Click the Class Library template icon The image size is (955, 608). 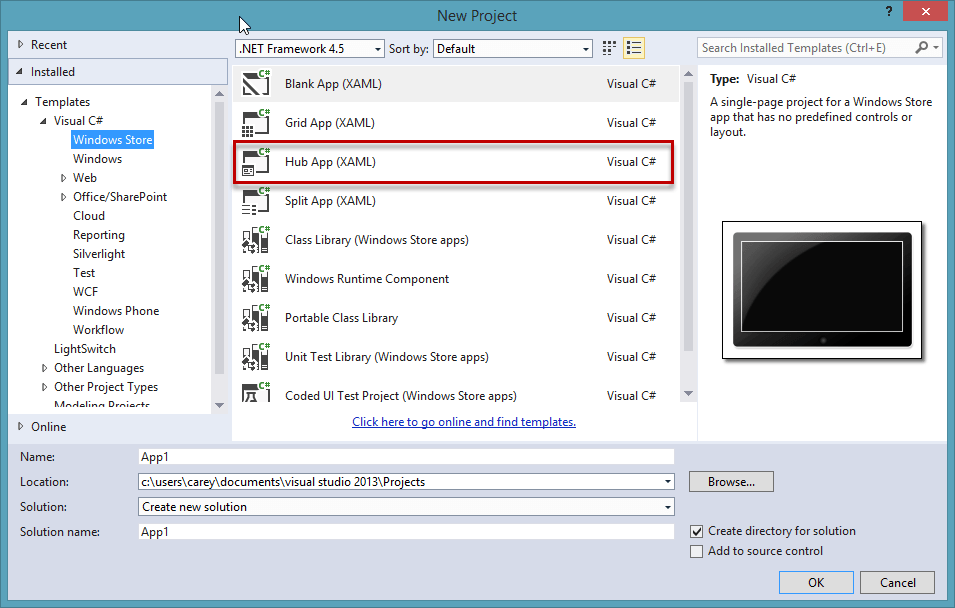coord(256,239)
